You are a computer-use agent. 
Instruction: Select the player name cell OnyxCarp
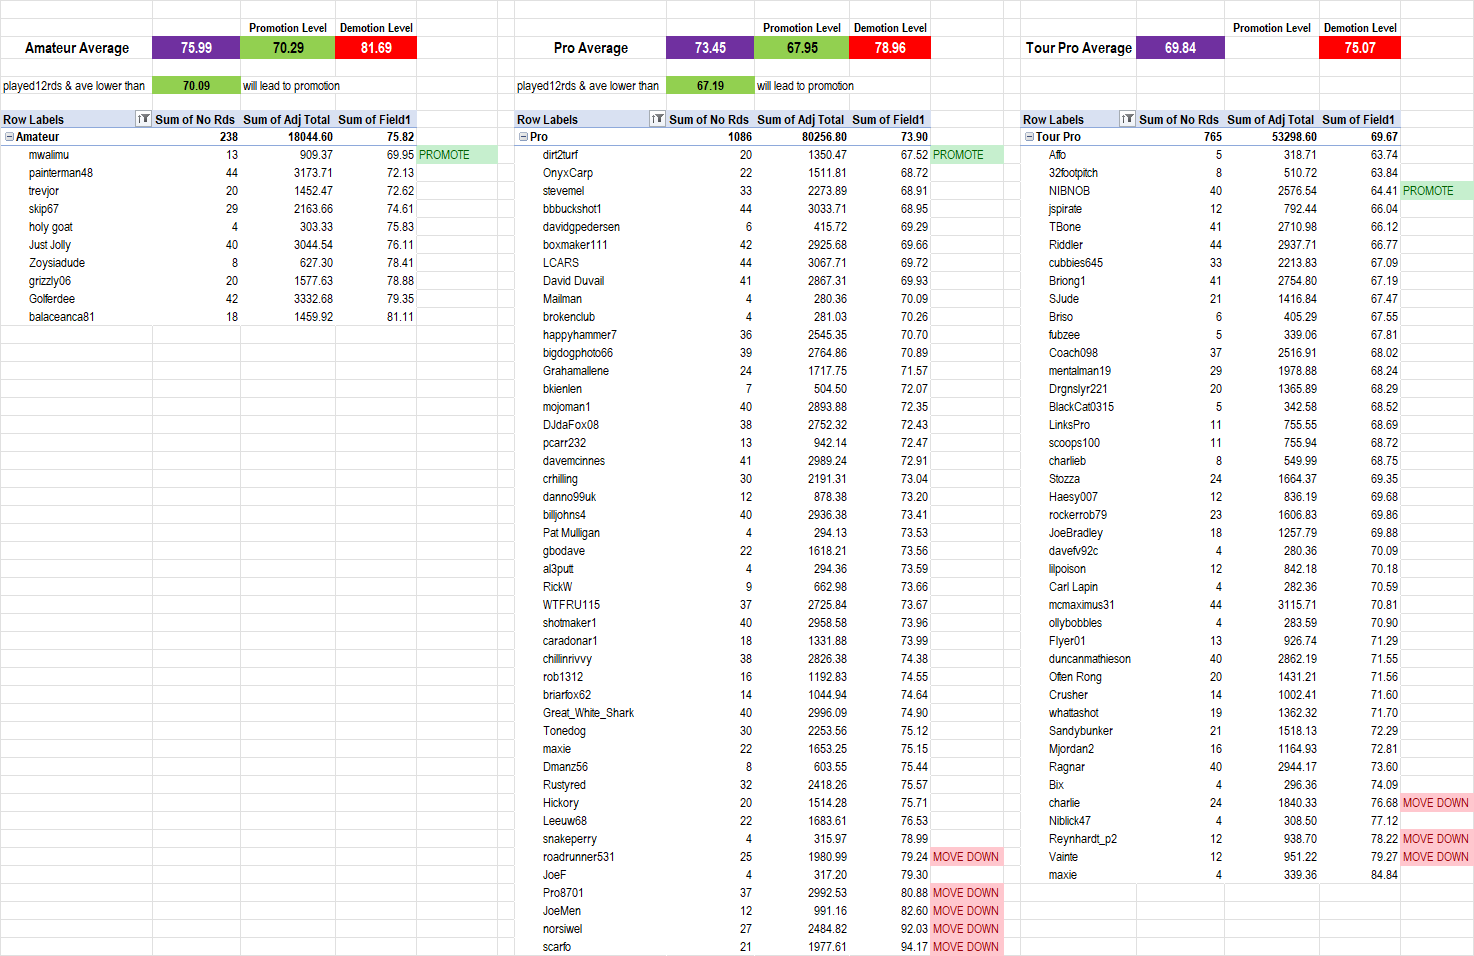568,173
